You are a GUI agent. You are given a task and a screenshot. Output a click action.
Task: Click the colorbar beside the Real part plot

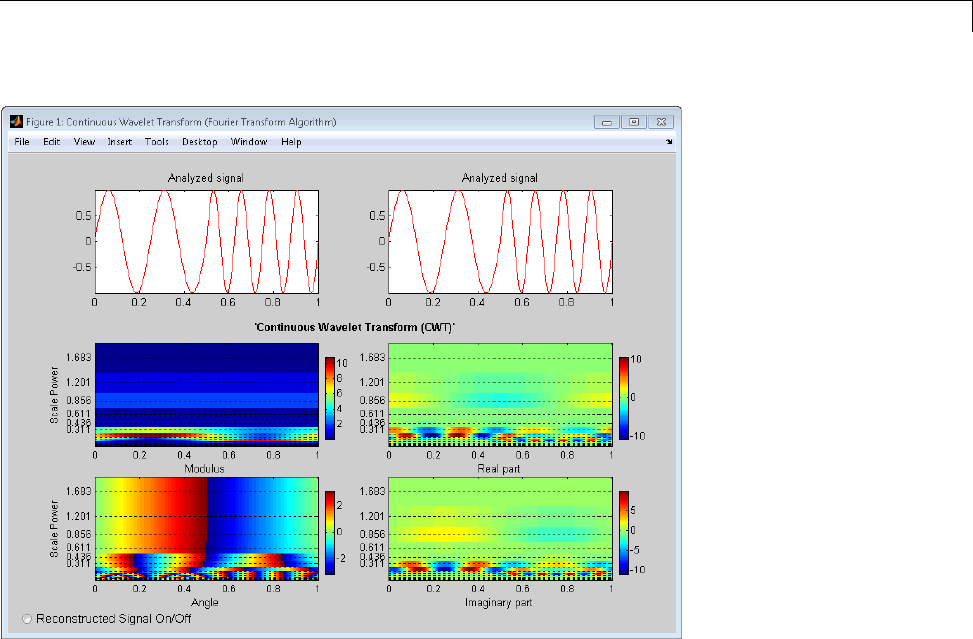(x=624, y=398)
